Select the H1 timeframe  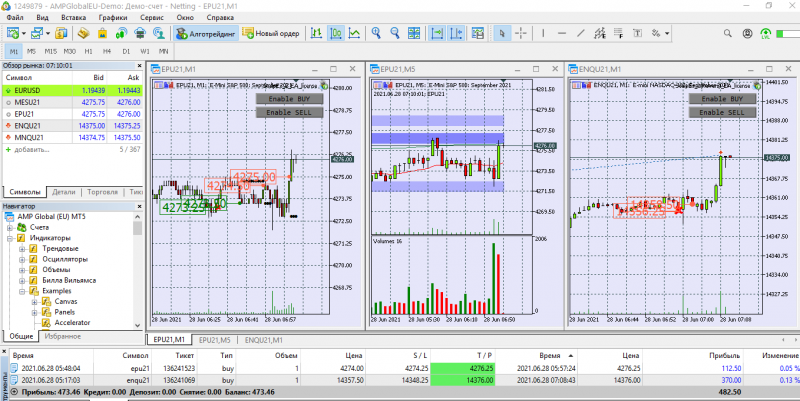[89, 52]
